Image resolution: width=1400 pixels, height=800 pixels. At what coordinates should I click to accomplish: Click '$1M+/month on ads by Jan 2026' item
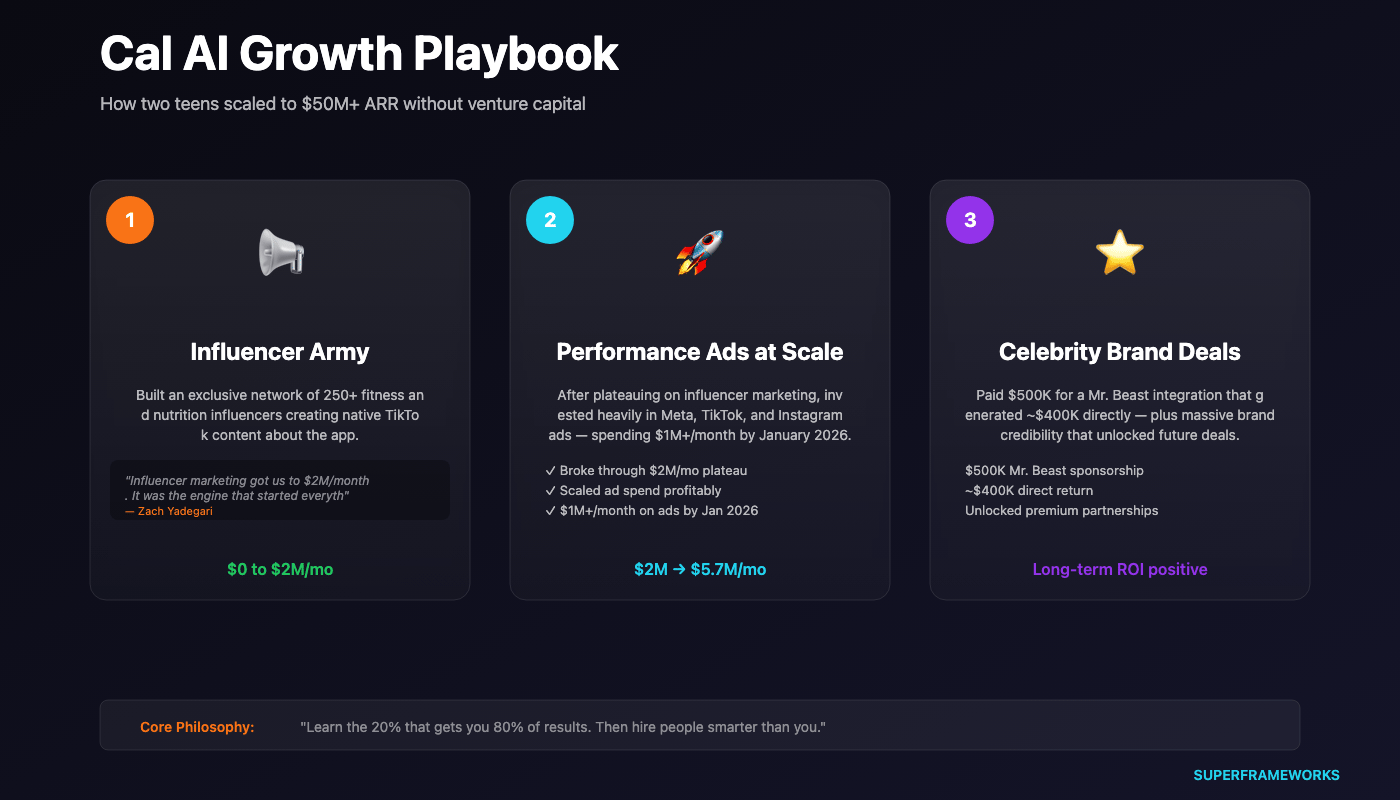pos(652,510)
